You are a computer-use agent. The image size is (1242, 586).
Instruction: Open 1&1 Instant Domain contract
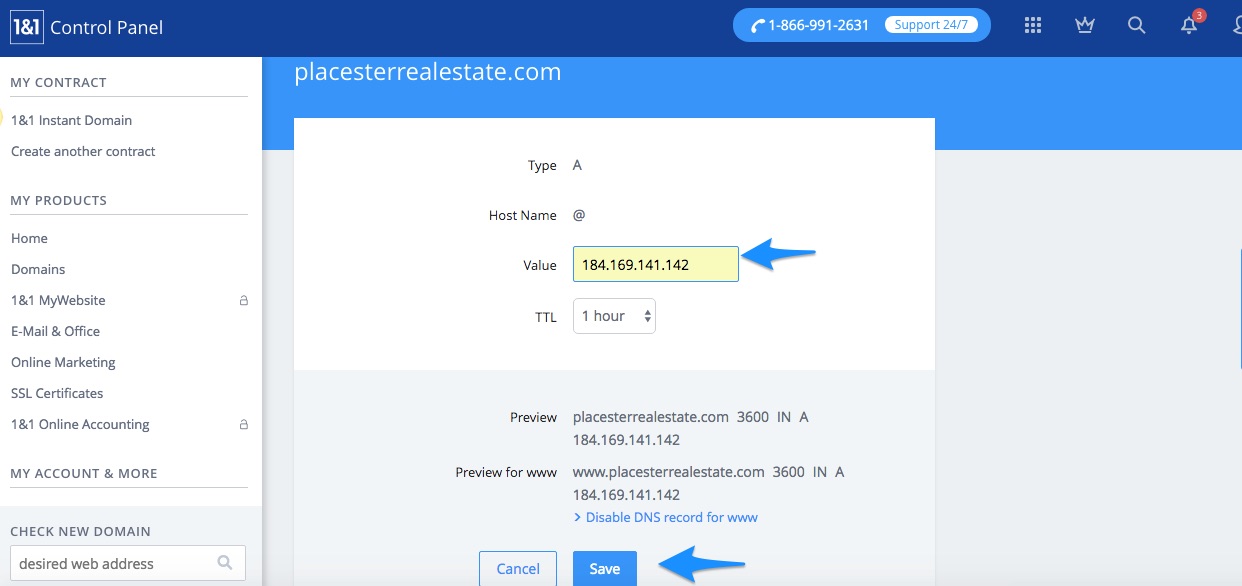[x=71, y=120]
